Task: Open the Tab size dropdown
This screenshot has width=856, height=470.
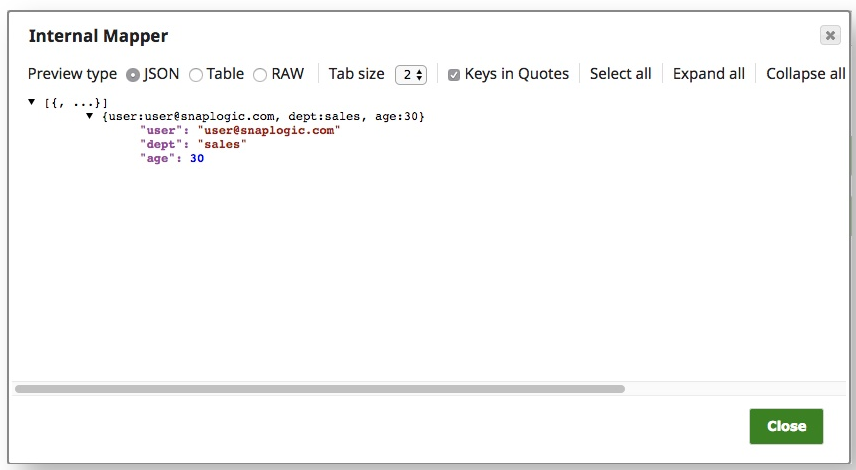Action: pos(411,75)
